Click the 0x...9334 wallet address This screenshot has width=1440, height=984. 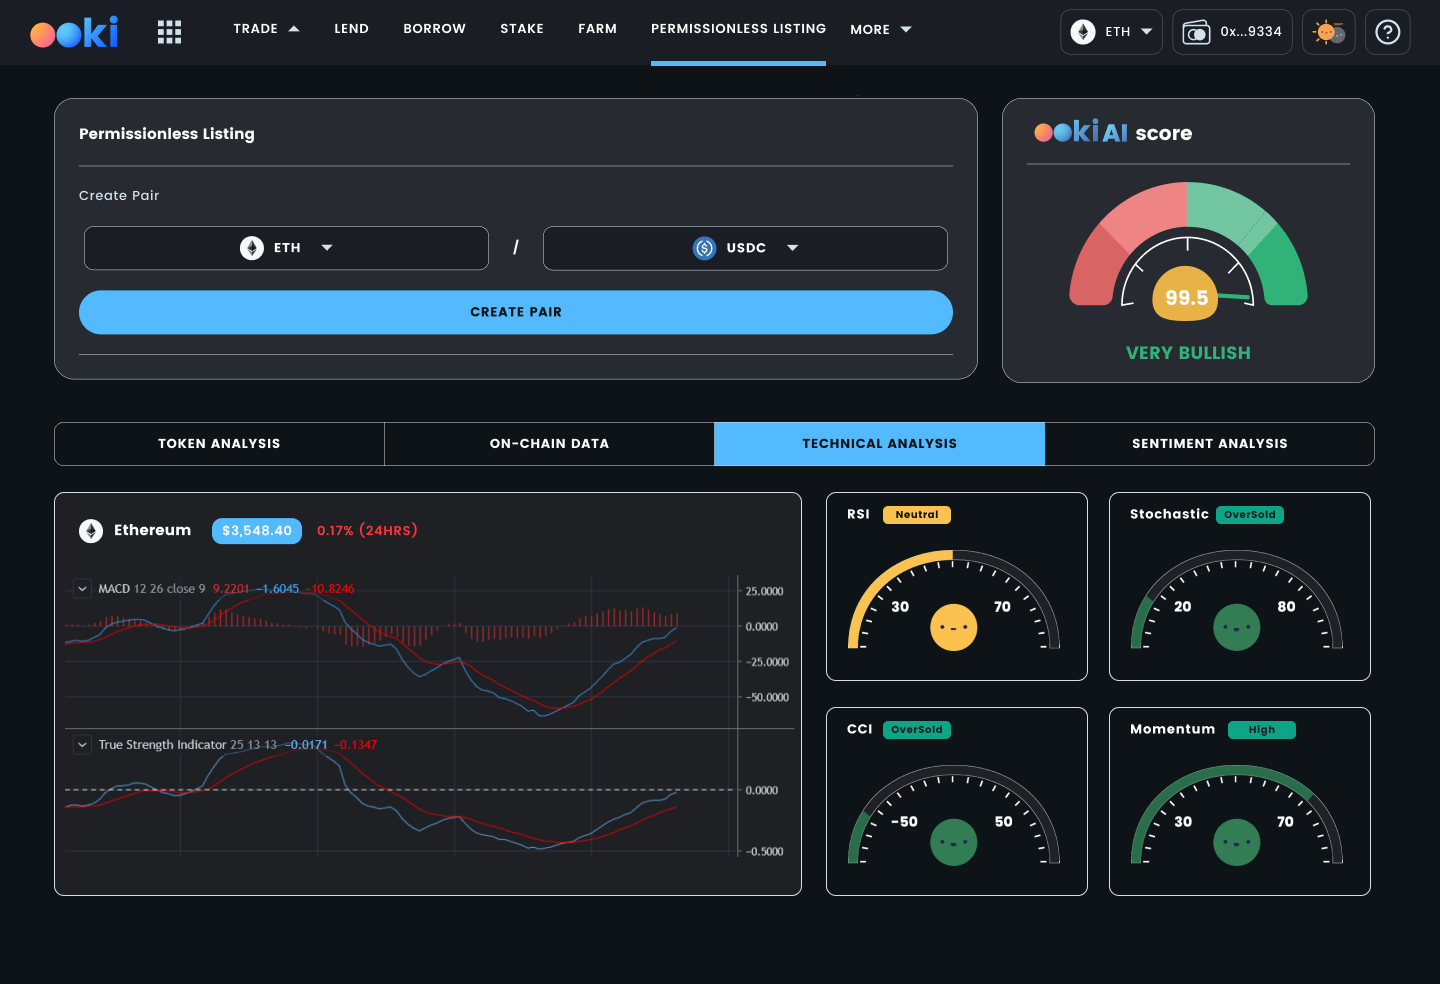click(1251, 32)
